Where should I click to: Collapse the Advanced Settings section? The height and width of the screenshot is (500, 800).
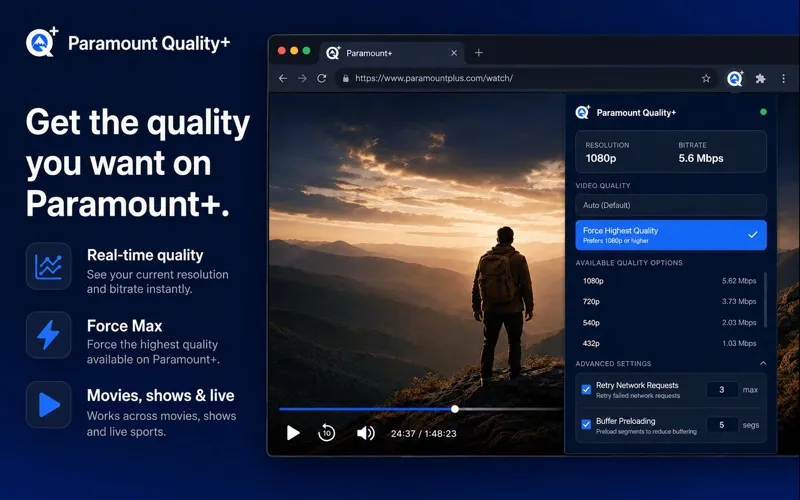pyautogui.click(x=763, y=363)
